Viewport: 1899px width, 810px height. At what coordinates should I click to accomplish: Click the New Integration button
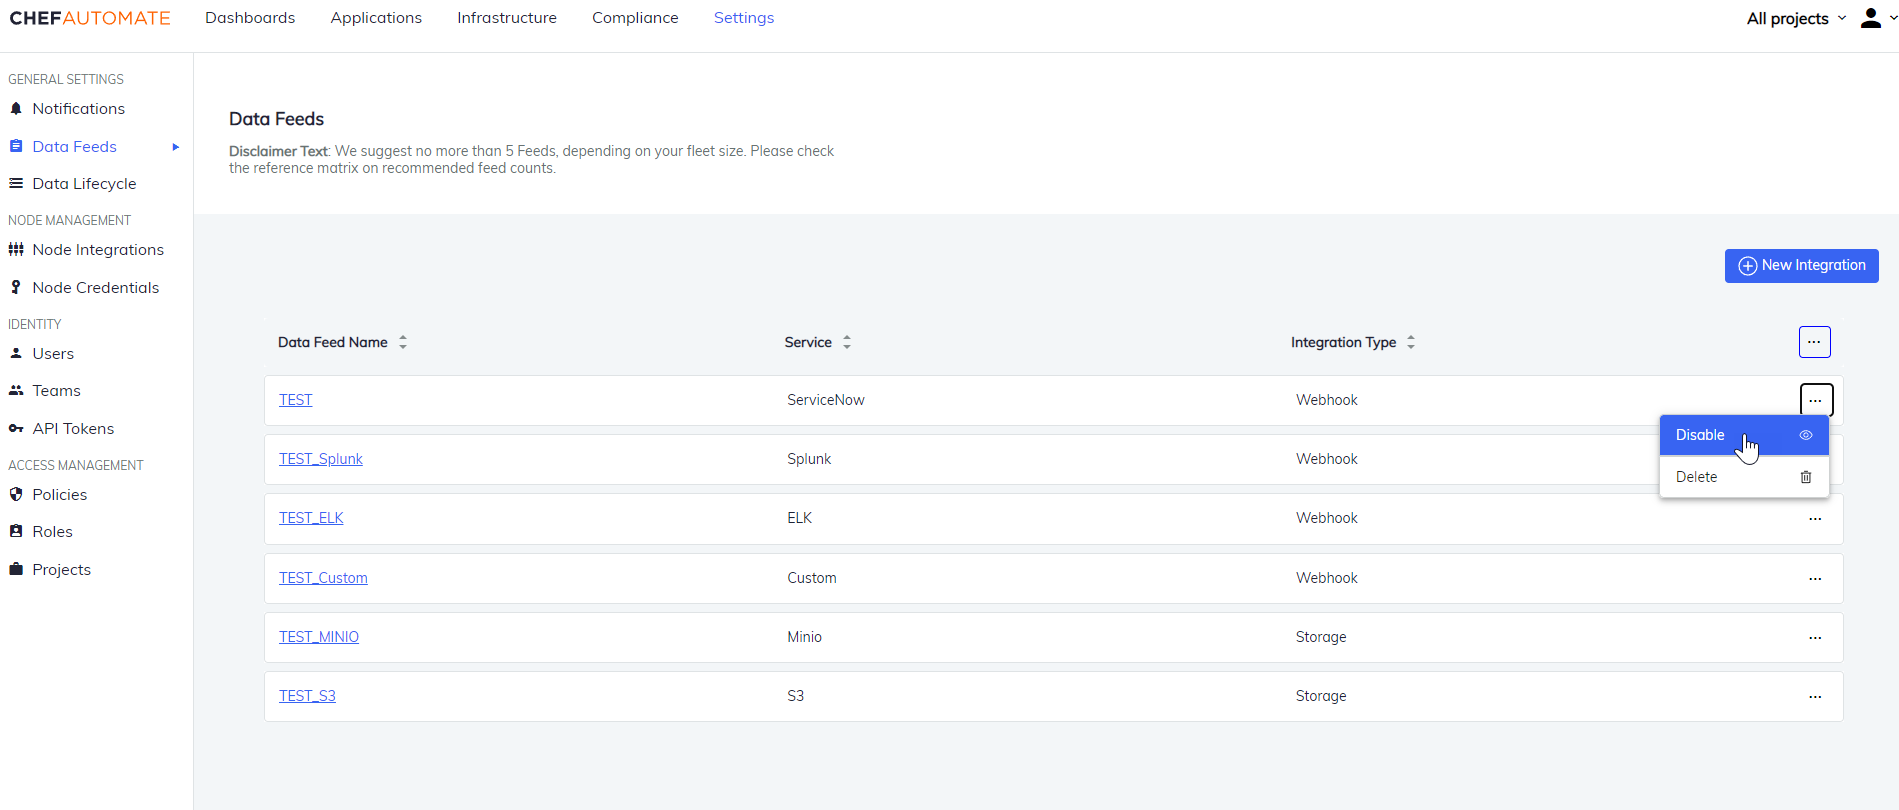click(1801, 266)
